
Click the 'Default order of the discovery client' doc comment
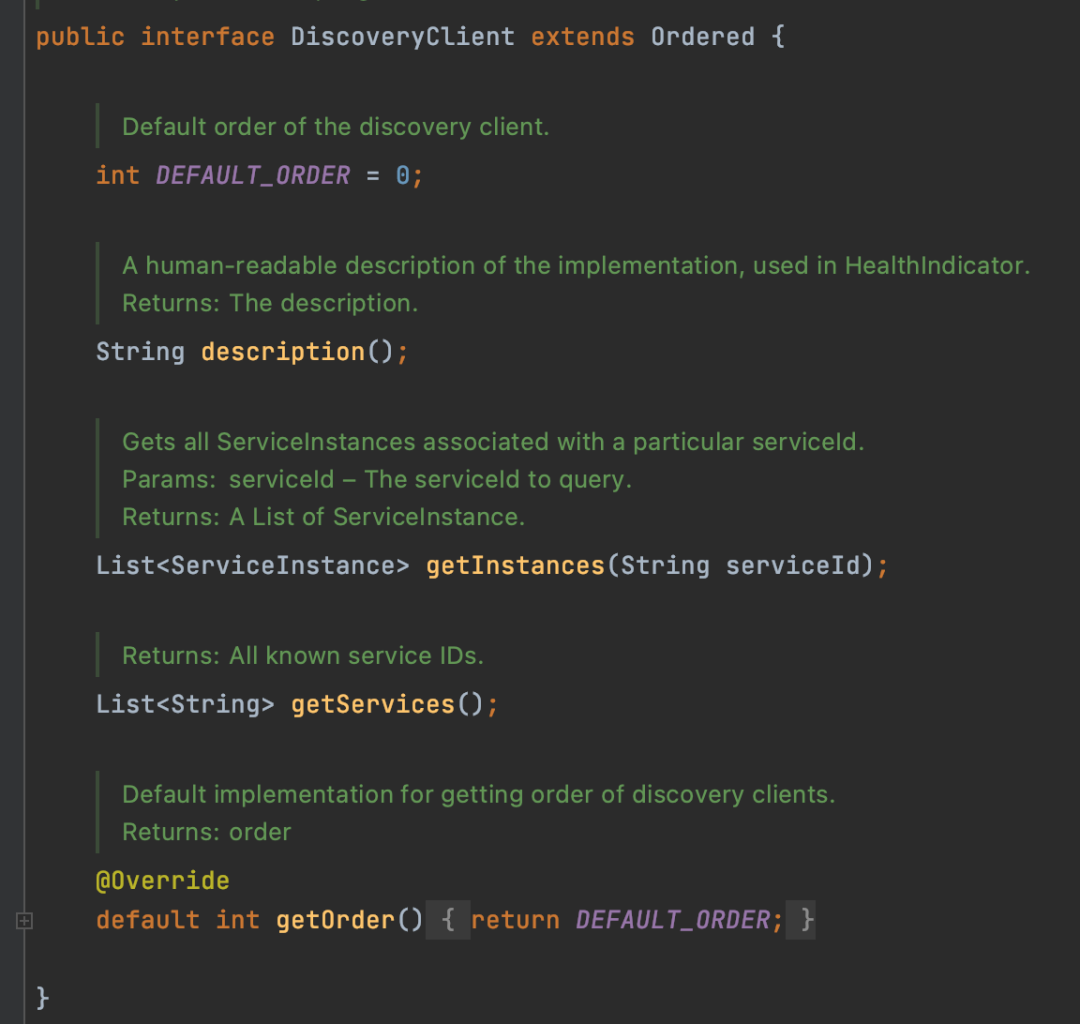pos(335,127)
